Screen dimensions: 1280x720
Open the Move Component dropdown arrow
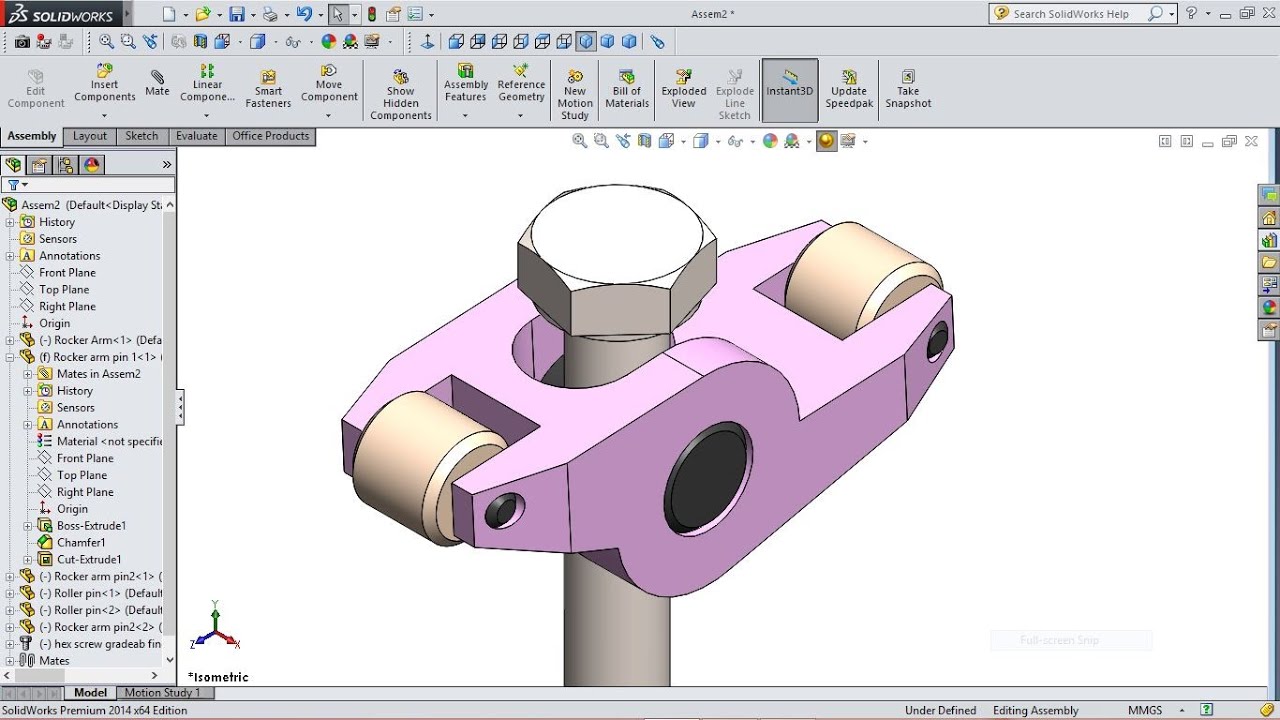329,115
